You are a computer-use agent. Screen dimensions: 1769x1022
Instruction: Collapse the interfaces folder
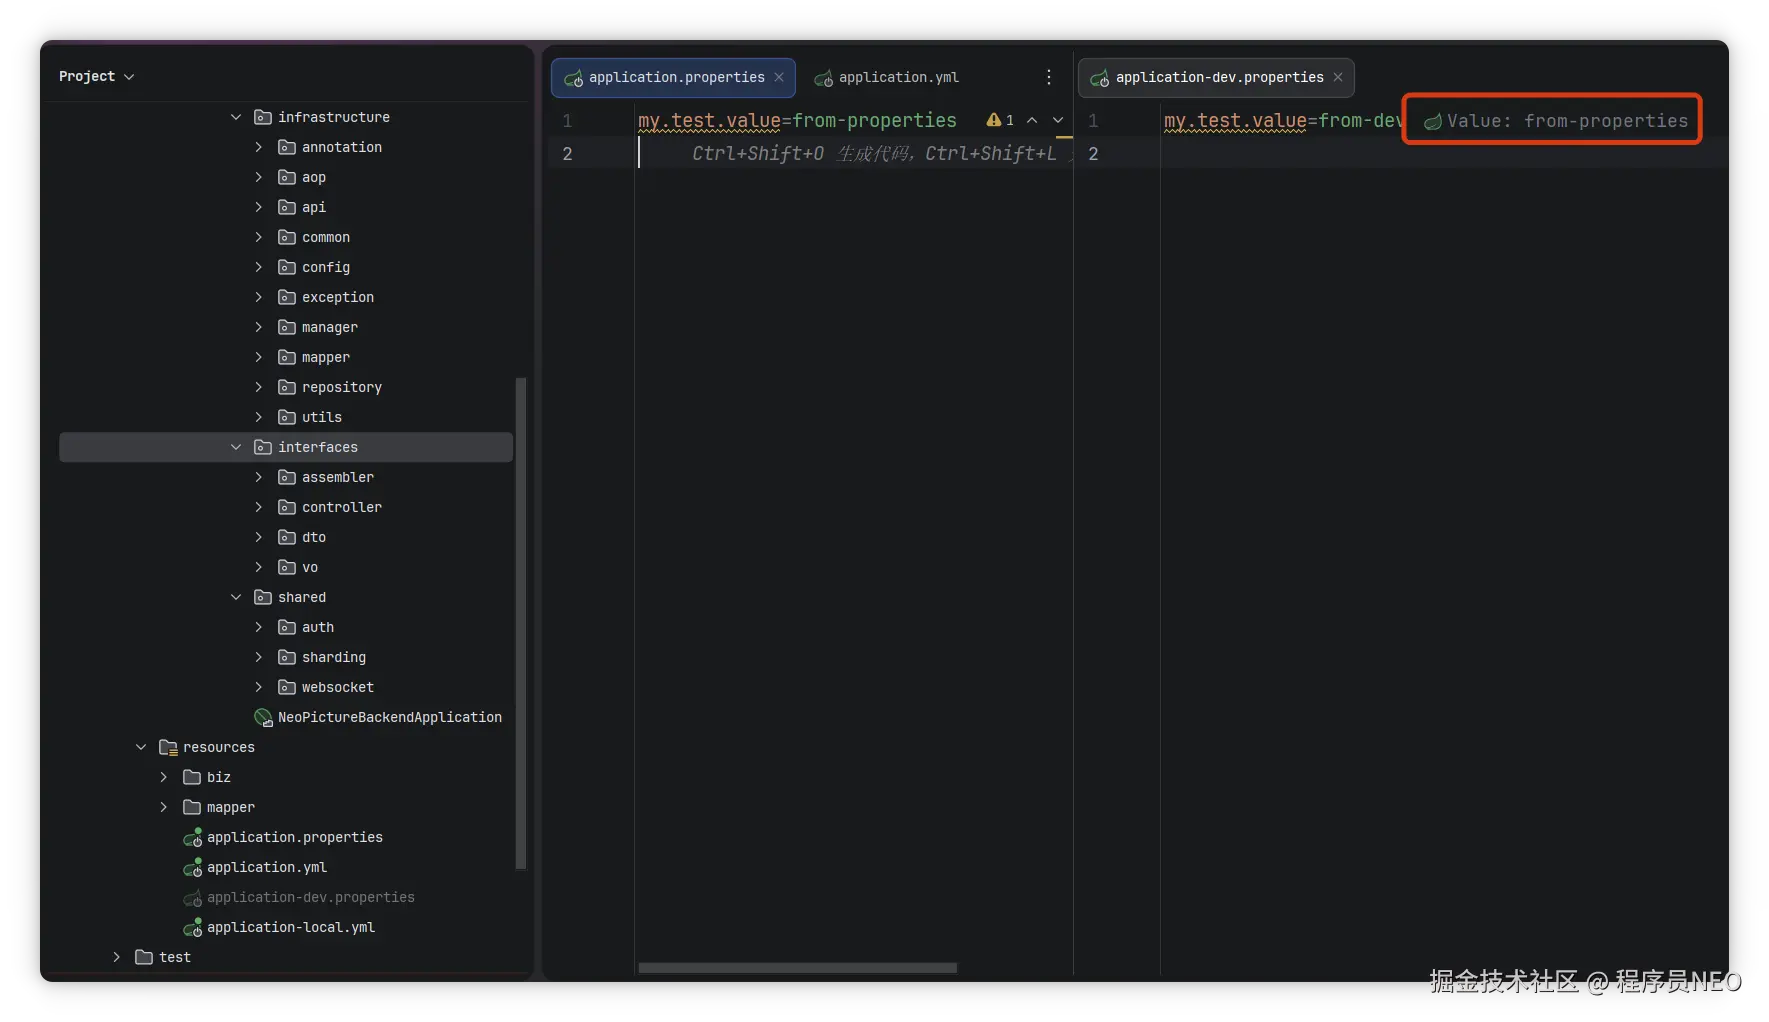pos(236,447)
